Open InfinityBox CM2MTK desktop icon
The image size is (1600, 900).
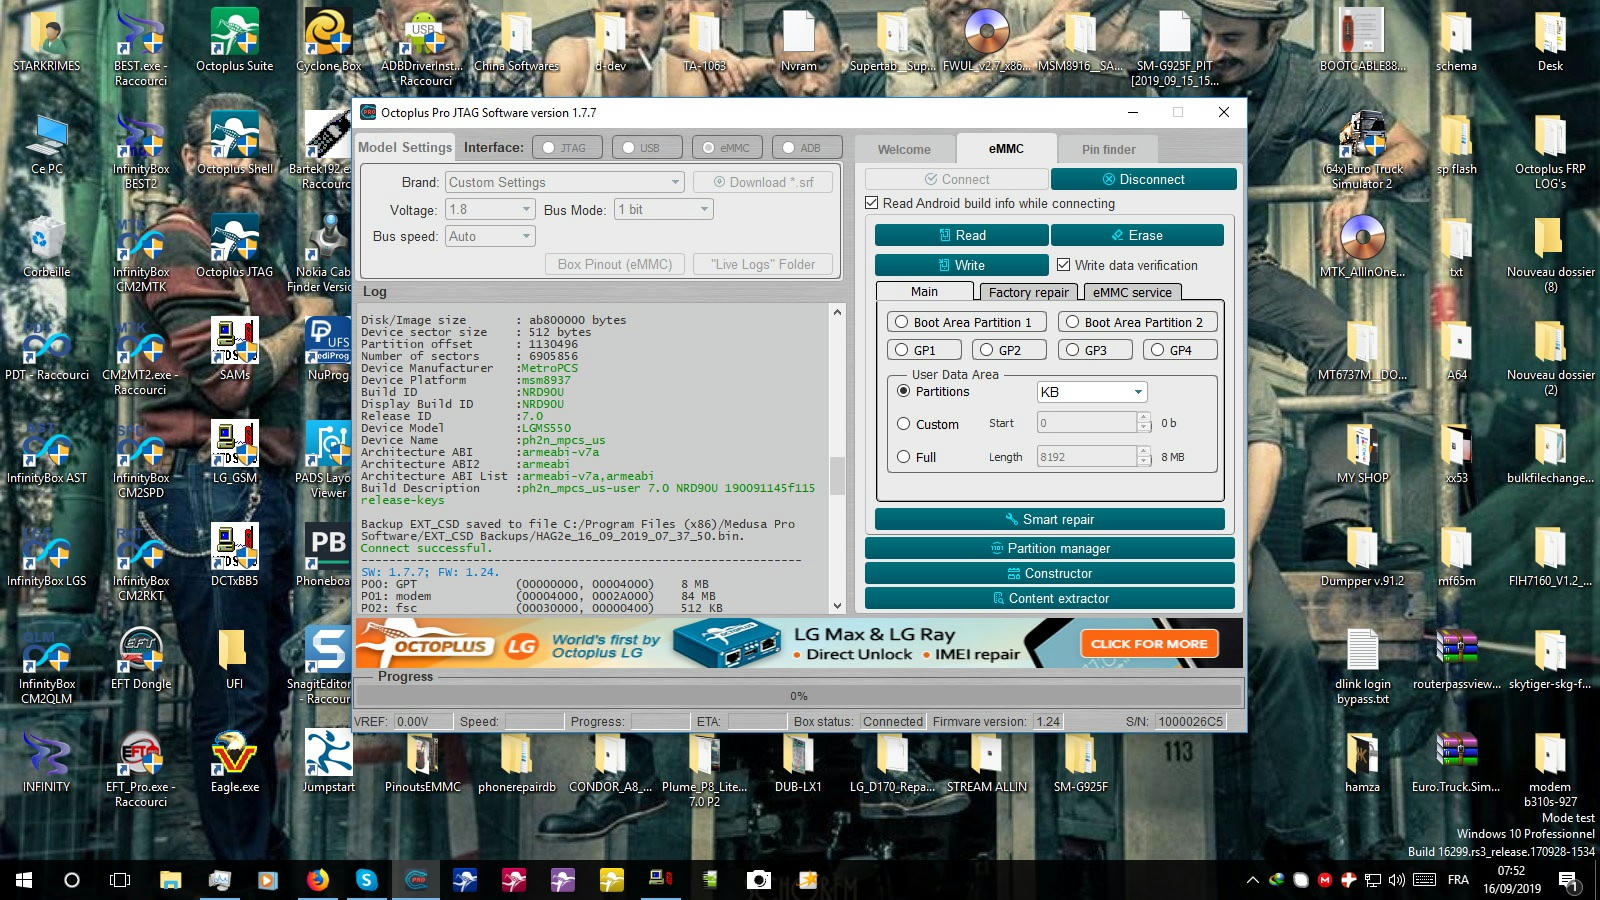pyautogui.click(x=141, y=253)
